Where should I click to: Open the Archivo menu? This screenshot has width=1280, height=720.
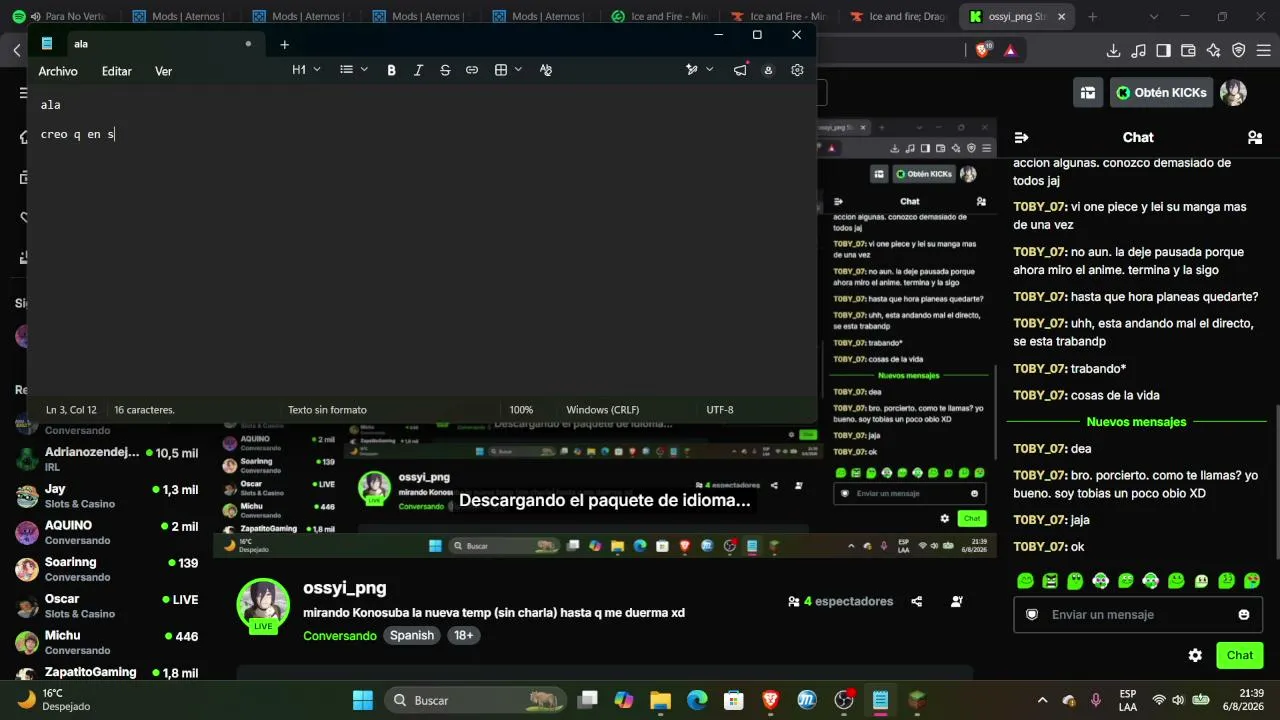(58, 71)
